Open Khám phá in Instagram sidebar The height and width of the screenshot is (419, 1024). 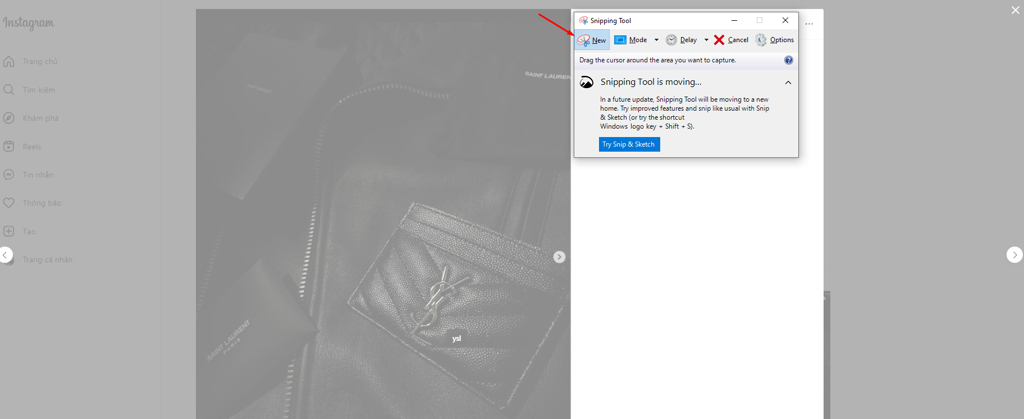tap(39, 118)
